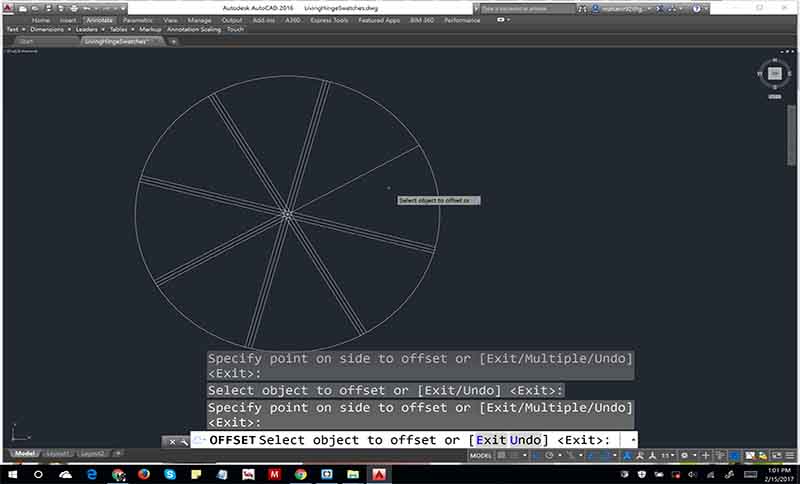Close the command line with the X icon
800x484 pixels.
click(x=172, y=442)
